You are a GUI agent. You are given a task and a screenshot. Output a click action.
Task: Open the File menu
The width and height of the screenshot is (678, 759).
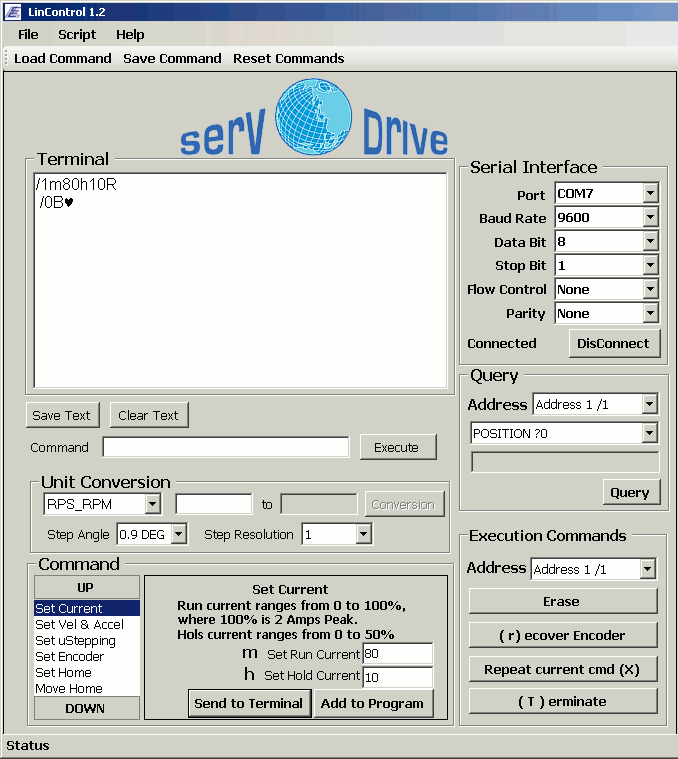pyautogui.click(x=28, y=35)
